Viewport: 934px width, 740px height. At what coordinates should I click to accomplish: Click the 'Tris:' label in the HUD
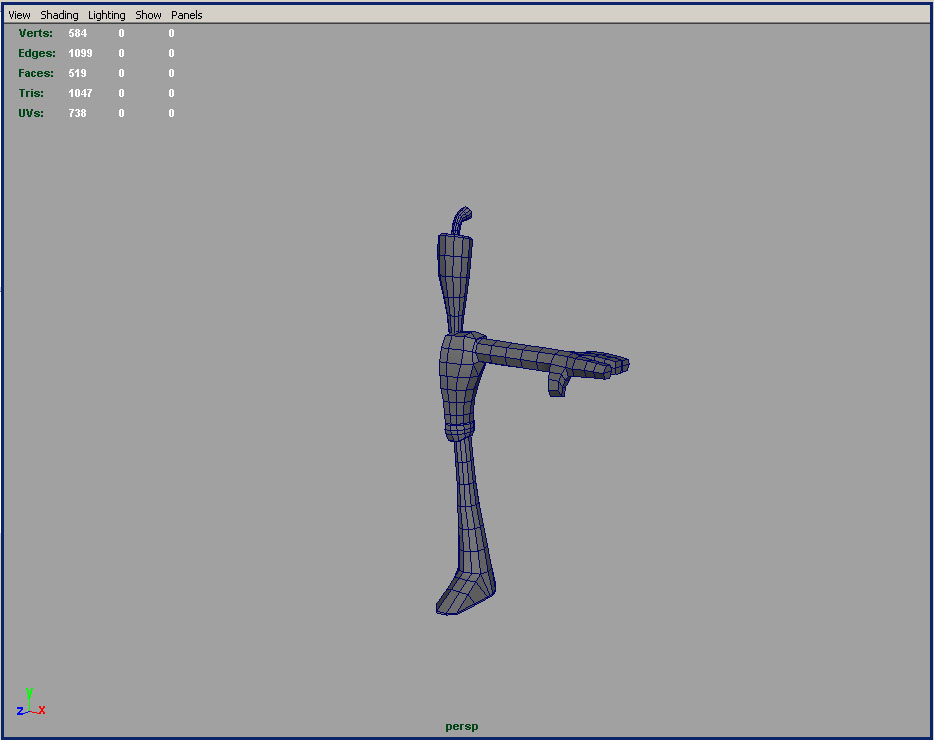click(31, 93)
